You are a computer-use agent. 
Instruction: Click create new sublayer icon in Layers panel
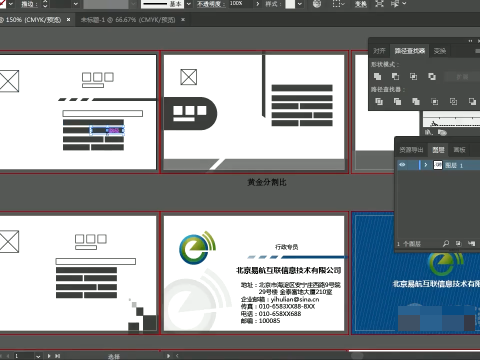471,243
